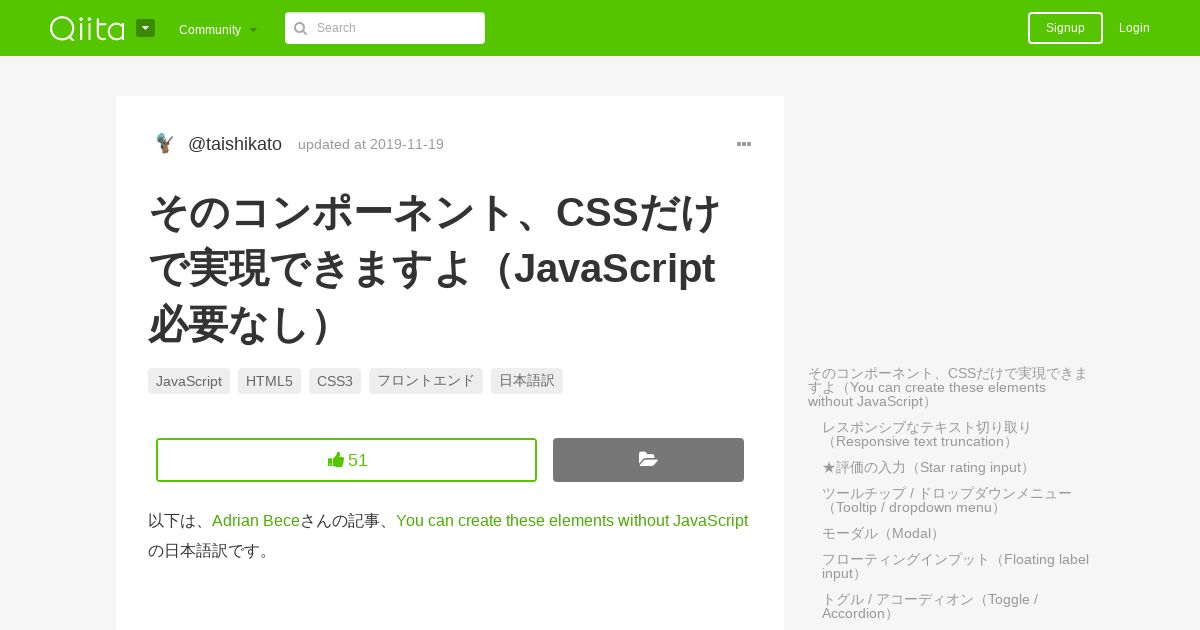Open the dropdown arrow beside Qiita logo

coord(145,28)
